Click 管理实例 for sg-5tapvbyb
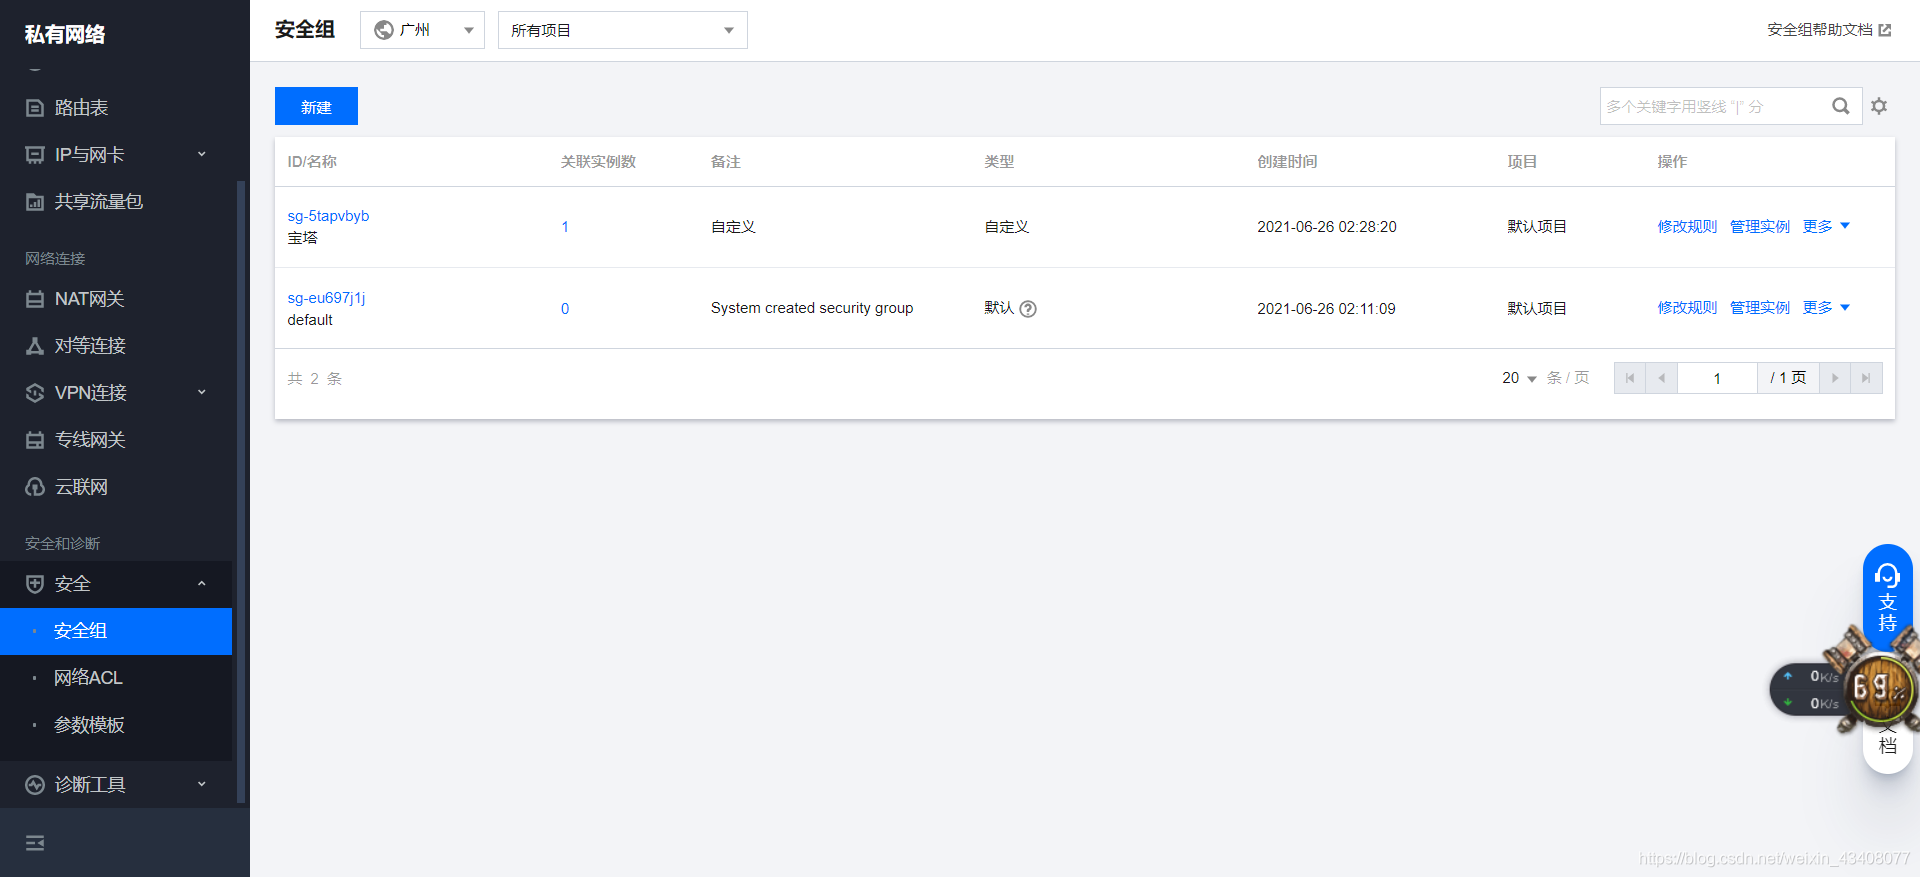Viewport: 1920px width, 877px height. coord(1760,227)
